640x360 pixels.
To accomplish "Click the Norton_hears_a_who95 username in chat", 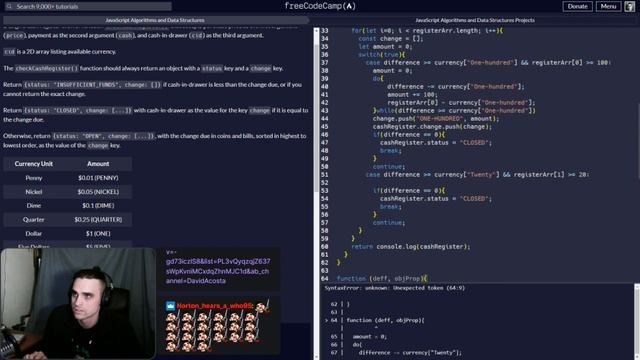I will pyautogui.click(x=214, y=306).
